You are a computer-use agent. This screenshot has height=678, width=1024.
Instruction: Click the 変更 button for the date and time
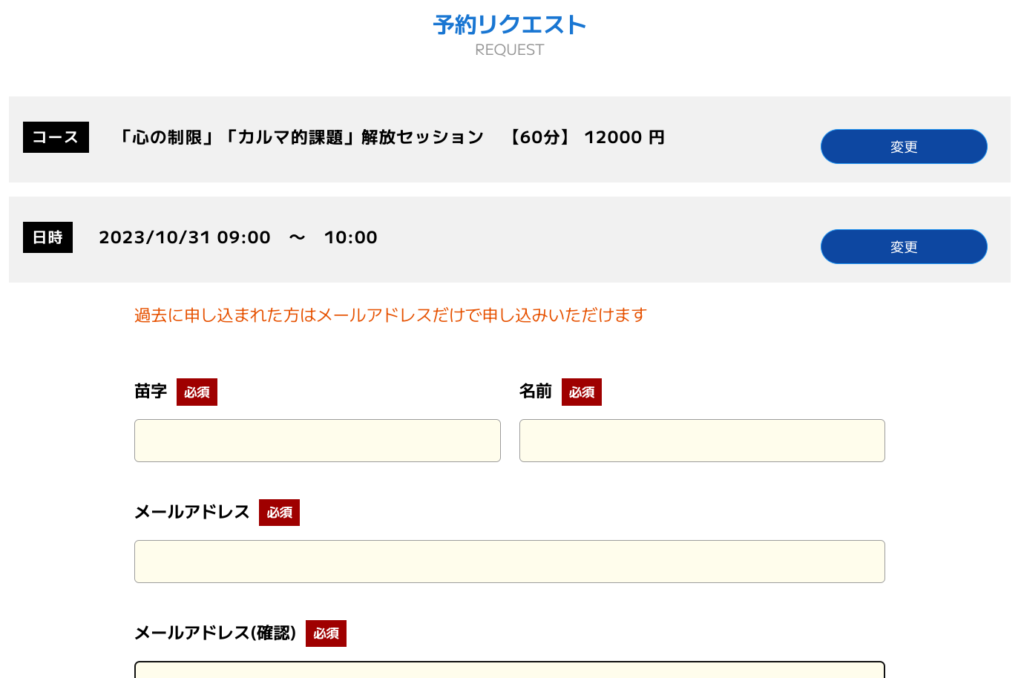coord(903,246)
